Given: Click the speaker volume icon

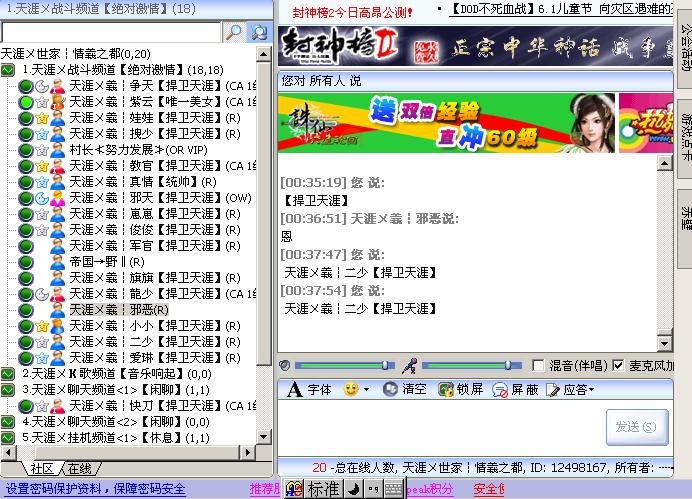Looking at the screenshot, I should pyautogui.click(x=285, y=365).
